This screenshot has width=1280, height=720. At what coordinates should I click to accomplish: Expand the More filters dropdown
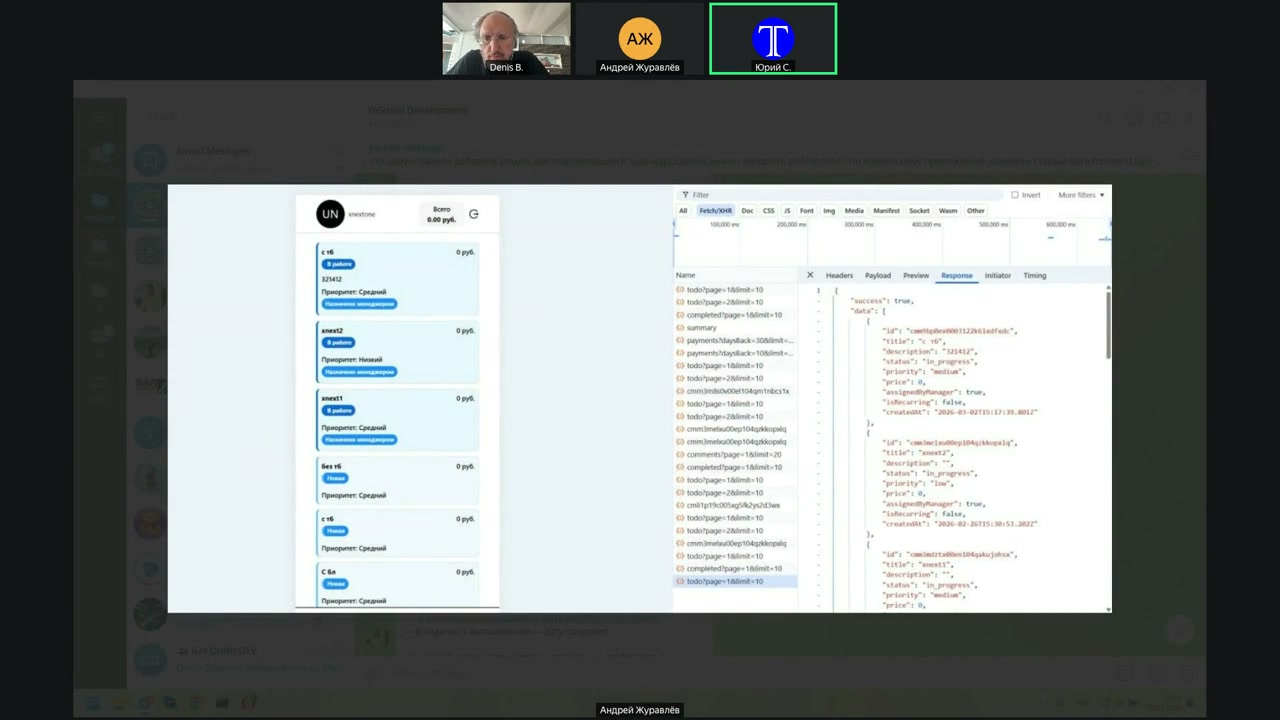(x=1081, y=195)
